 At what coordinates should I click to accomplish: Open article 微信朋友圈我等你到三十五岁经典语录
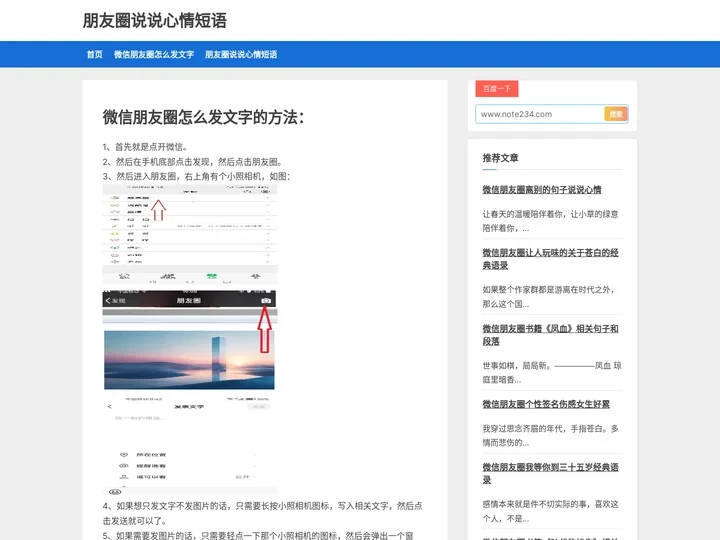[x=550, y=473]
